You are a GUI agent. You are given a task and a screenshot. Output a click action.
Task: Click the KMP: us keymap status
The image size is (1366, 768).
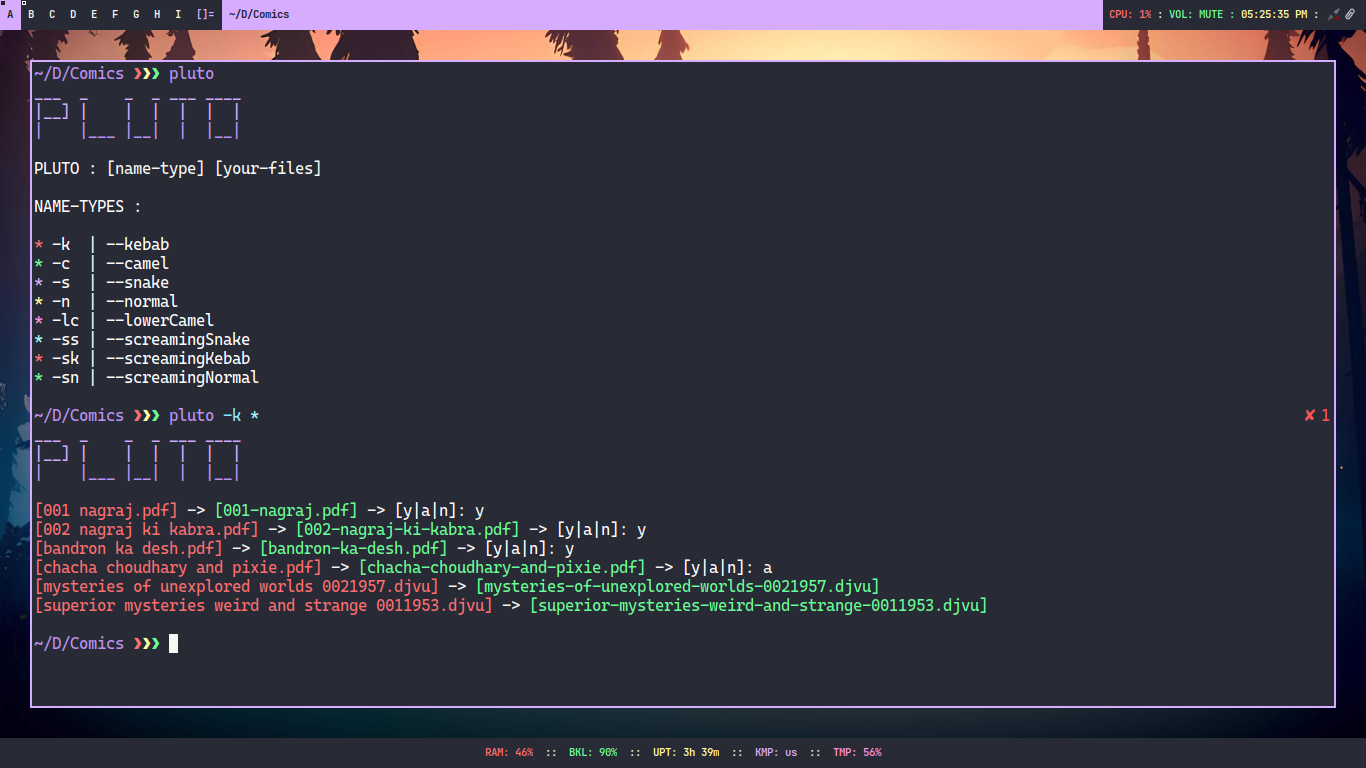(776, 752)
